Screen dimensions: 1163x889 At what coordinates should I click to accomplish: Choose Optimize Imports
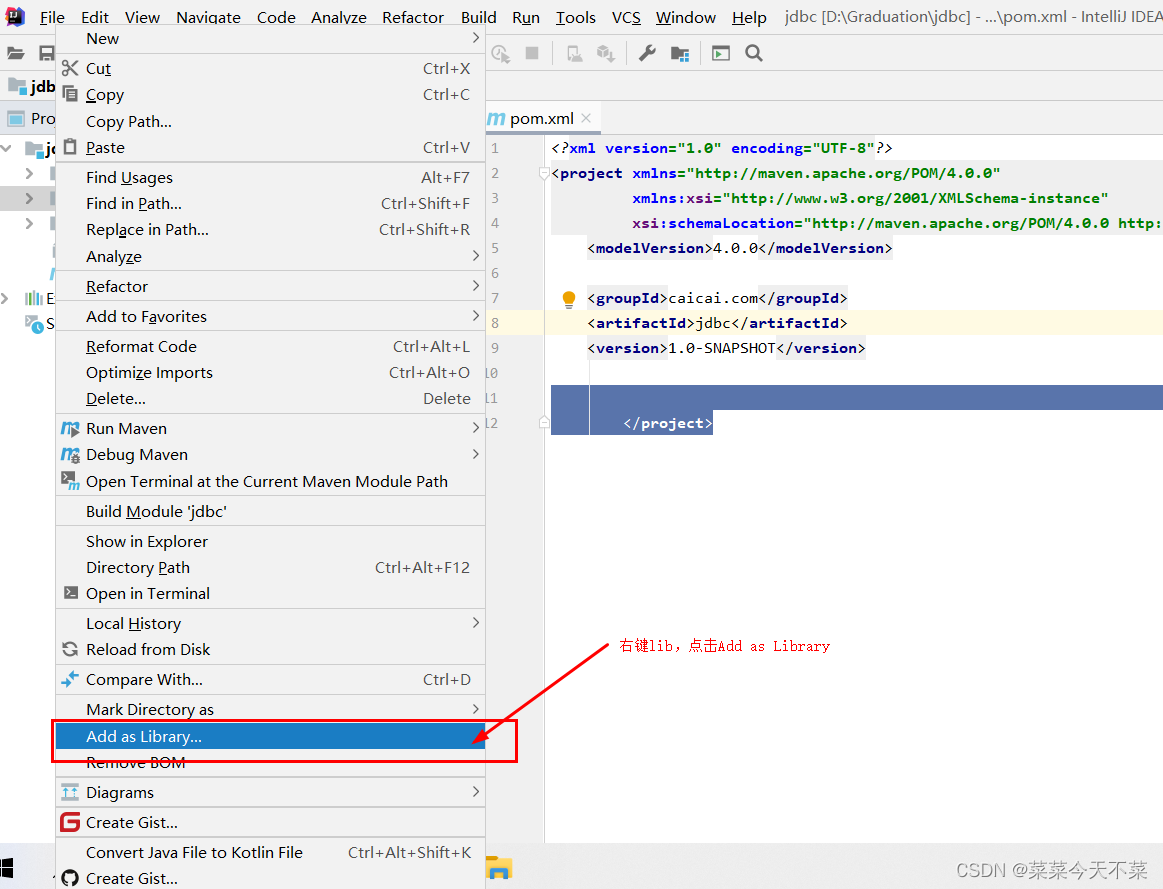pyautogui.click(x=271, y=372)
